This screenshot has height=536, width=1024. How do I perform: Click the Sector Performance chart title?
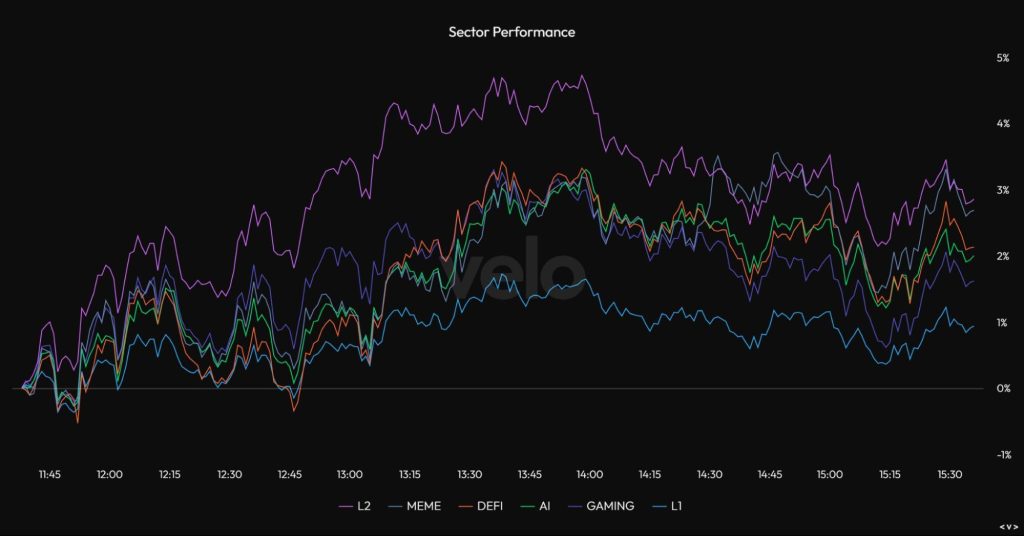512,32
